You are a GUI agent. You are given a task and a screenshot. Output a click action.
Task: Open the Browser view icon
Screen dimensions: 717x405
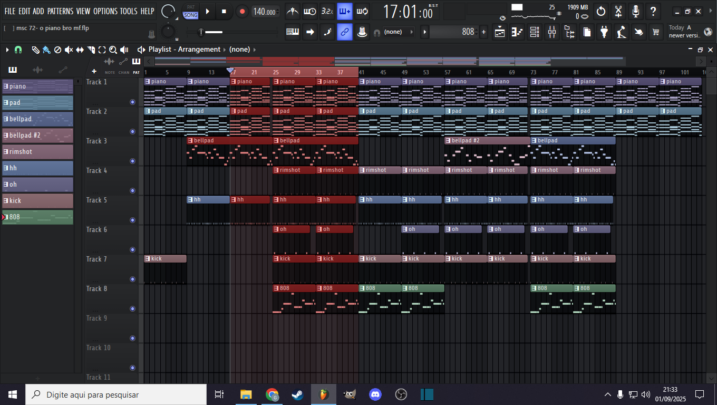click(x=569, y=32)
